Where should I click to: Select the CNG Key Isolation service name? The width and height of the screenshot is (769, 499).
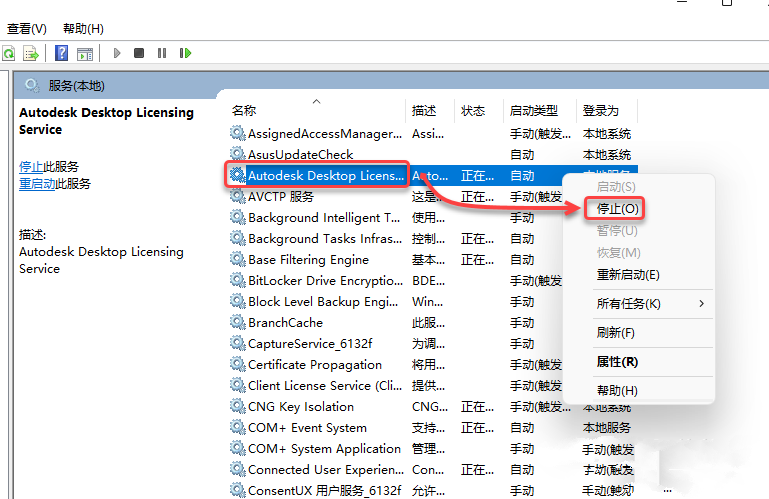(x=301, y=407)
